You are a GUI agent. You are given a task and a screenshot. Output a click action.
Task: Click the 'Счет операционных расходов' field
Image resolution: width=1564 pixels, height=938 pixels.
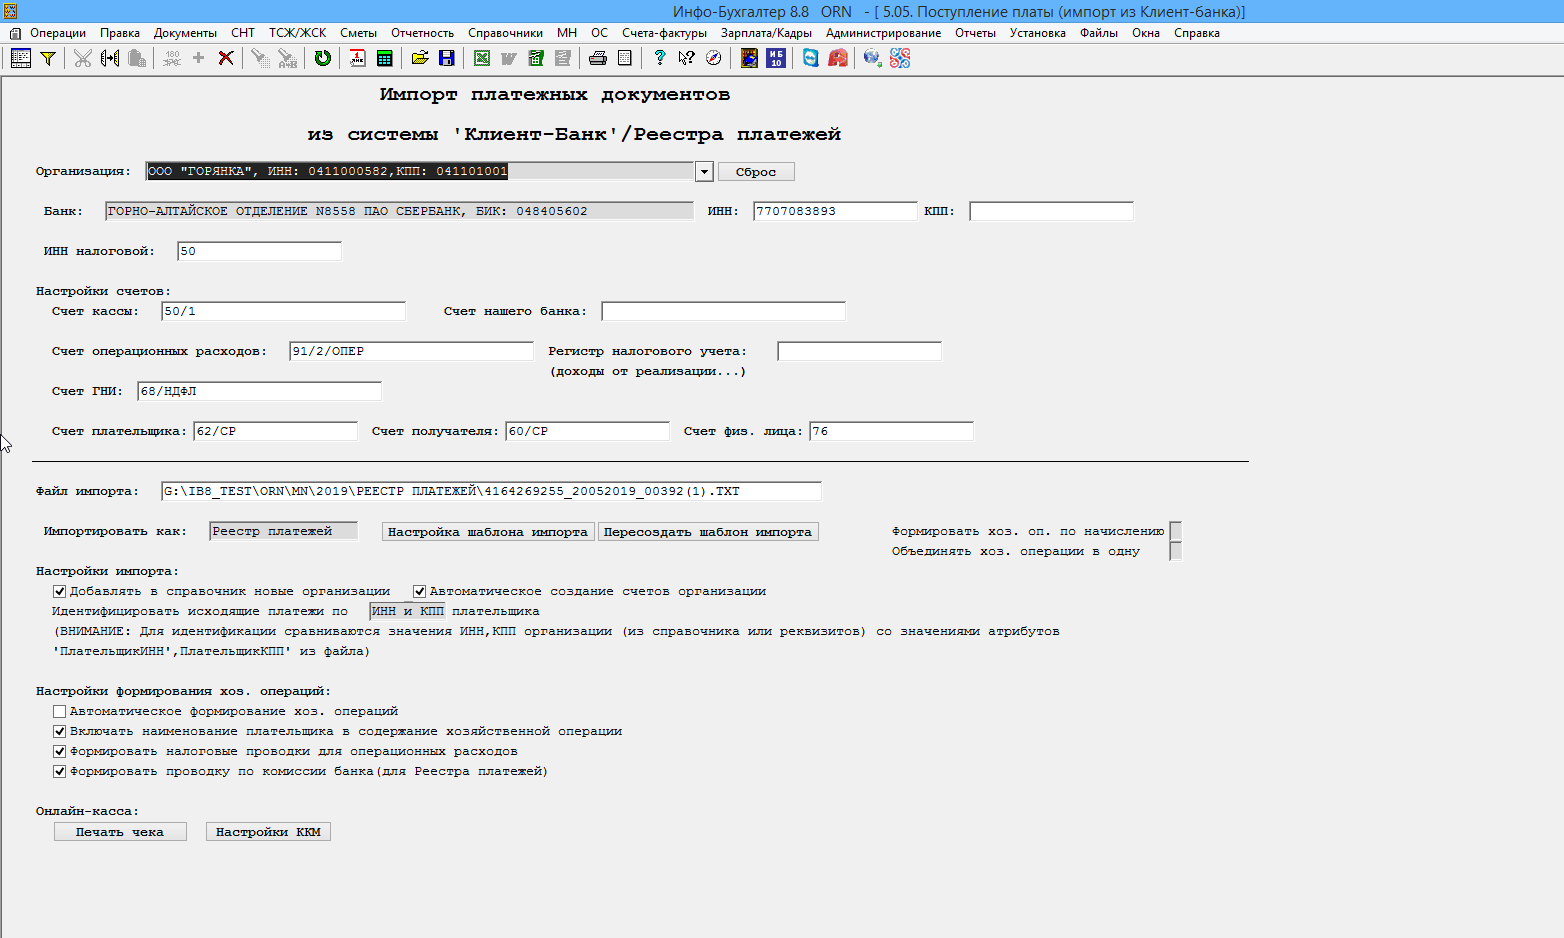(x=411, y=351)
